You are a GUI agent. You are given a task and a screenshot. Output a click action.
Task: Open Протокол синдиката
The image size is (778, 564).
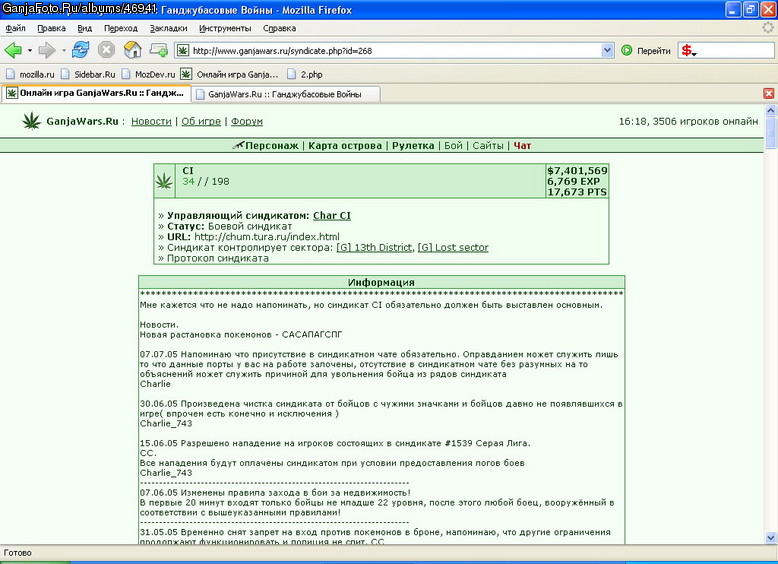(218, 258)
